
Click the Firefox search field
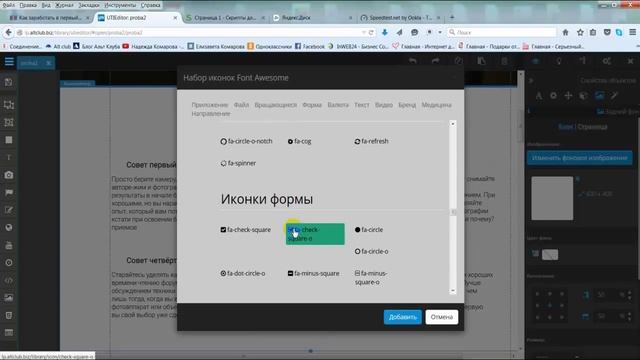click(502, 32)
